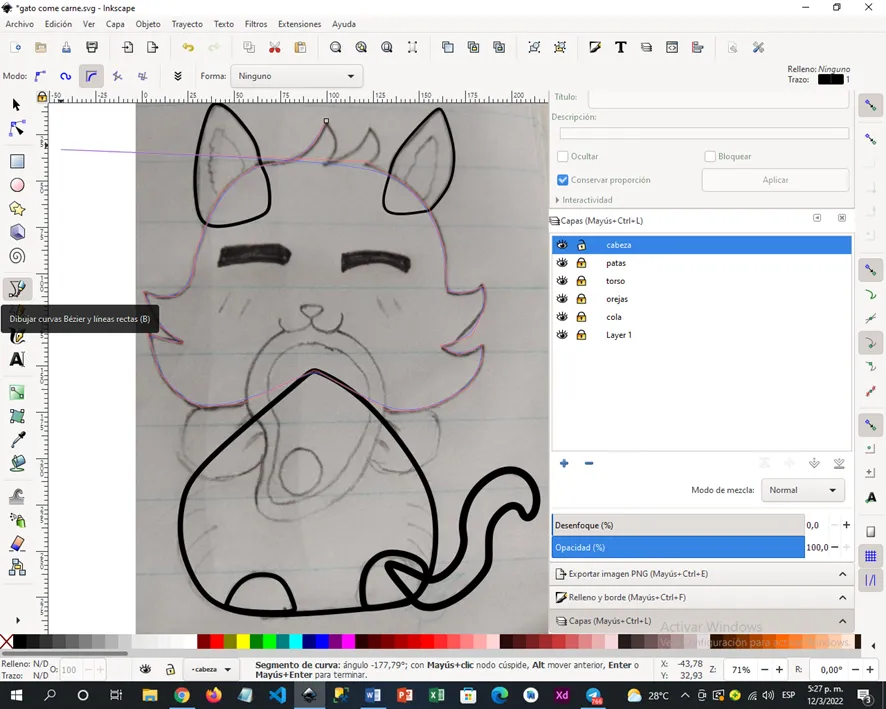The width and height of the screenshot is (886, 709).
Task: Click the Paste clipboard icon
Action: click(300, 47)
